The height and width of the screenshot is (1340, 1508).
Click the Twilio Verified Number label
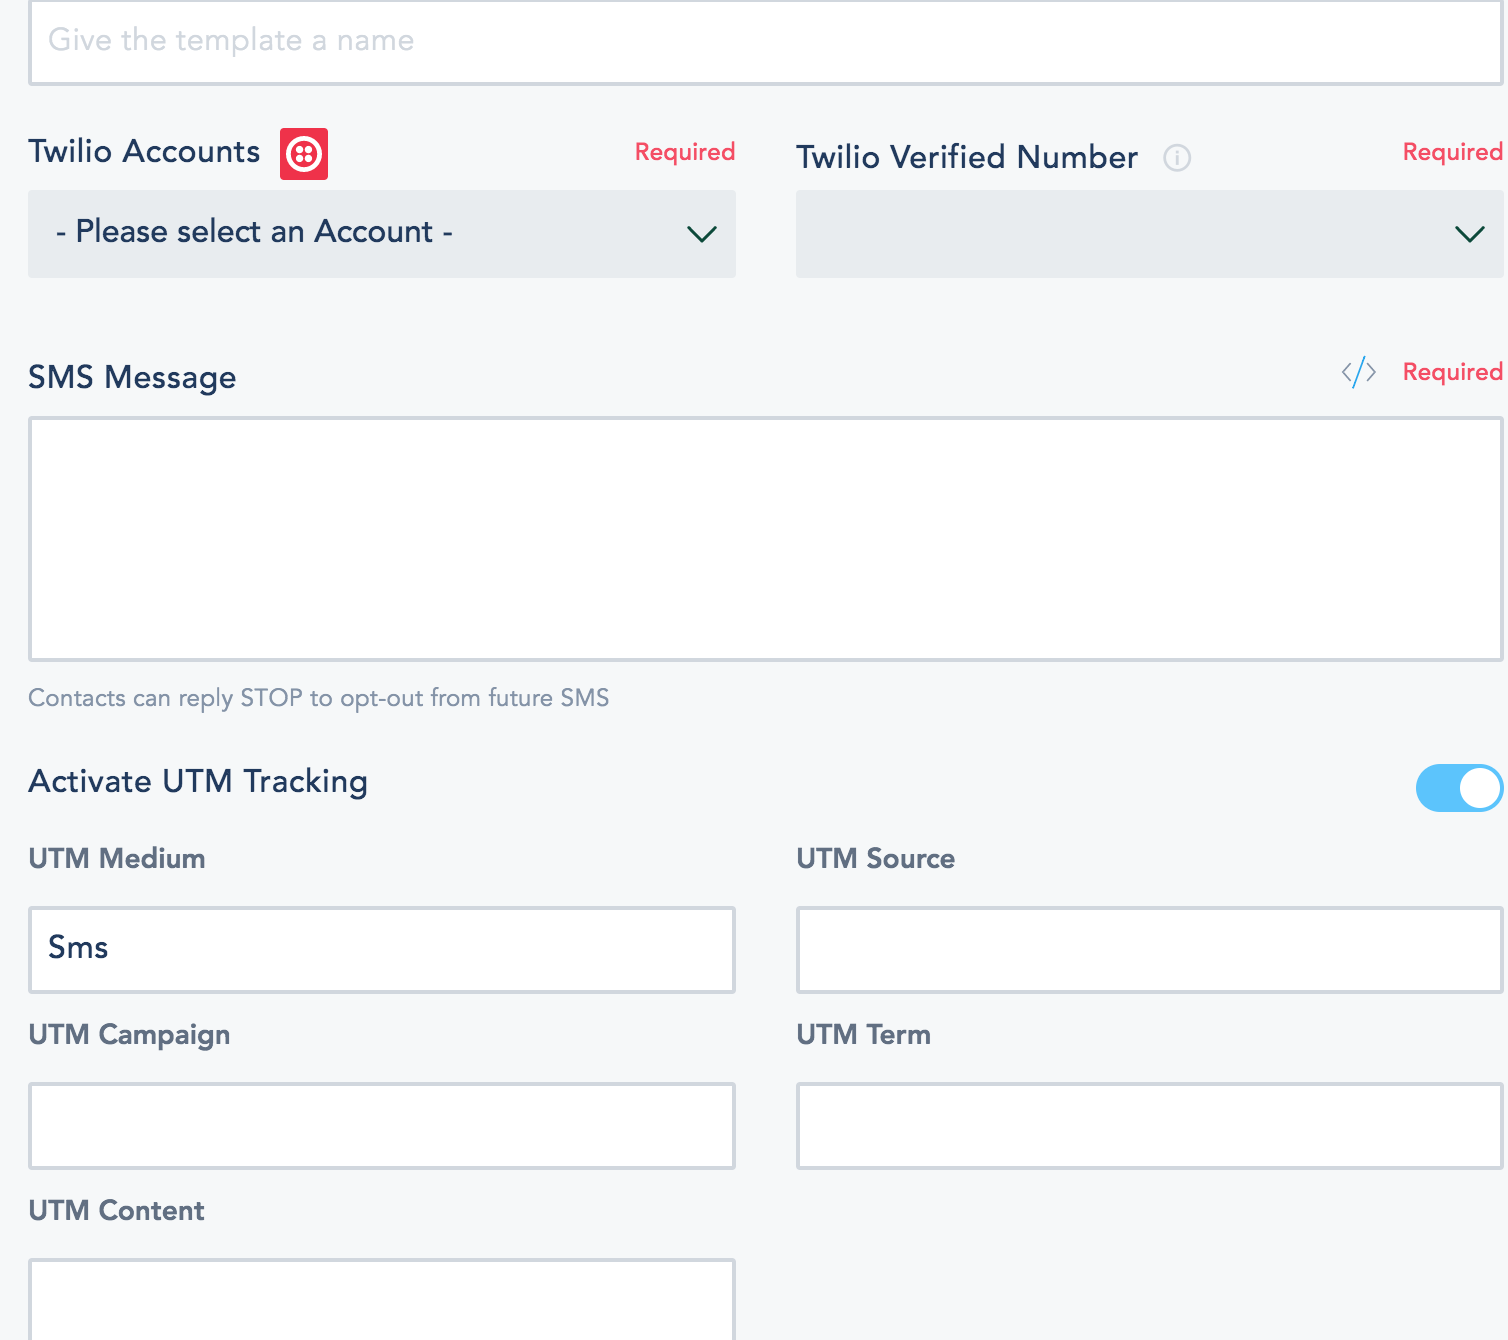point(967,158)
